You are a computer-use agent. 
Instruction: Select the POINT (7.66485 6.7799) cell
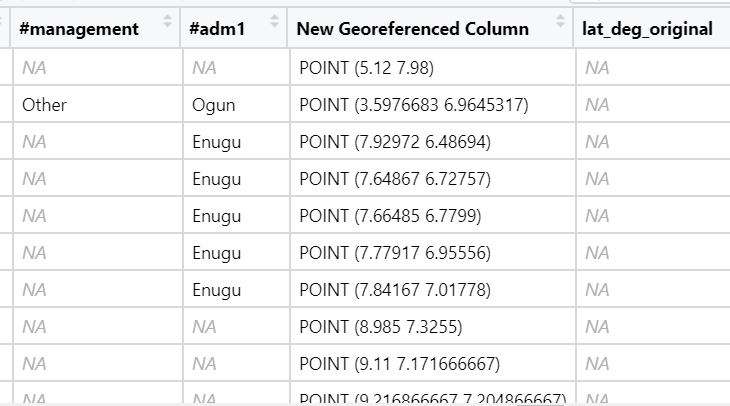(390, 216)
